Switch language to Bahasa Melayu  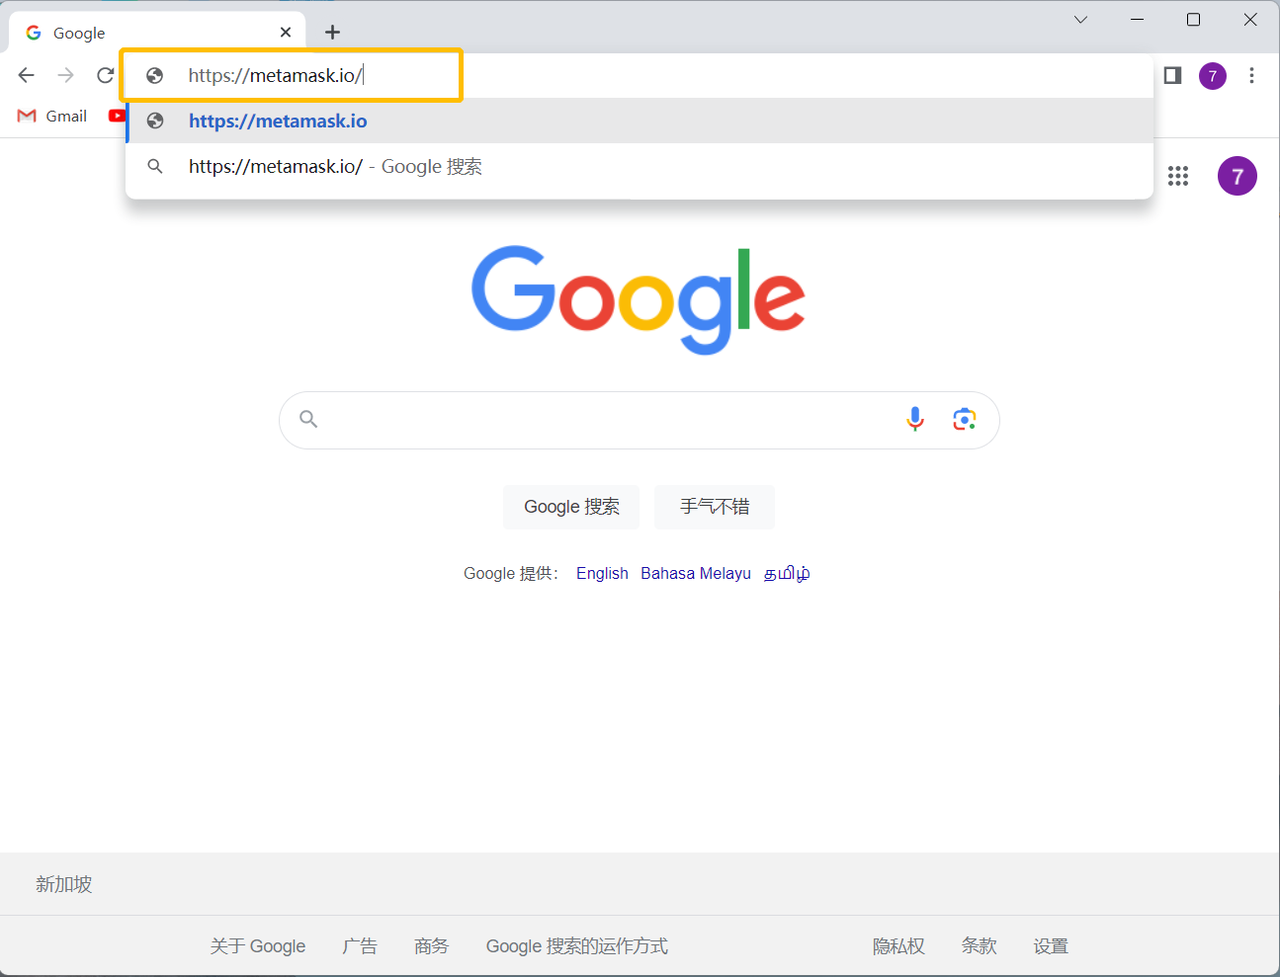696,573
